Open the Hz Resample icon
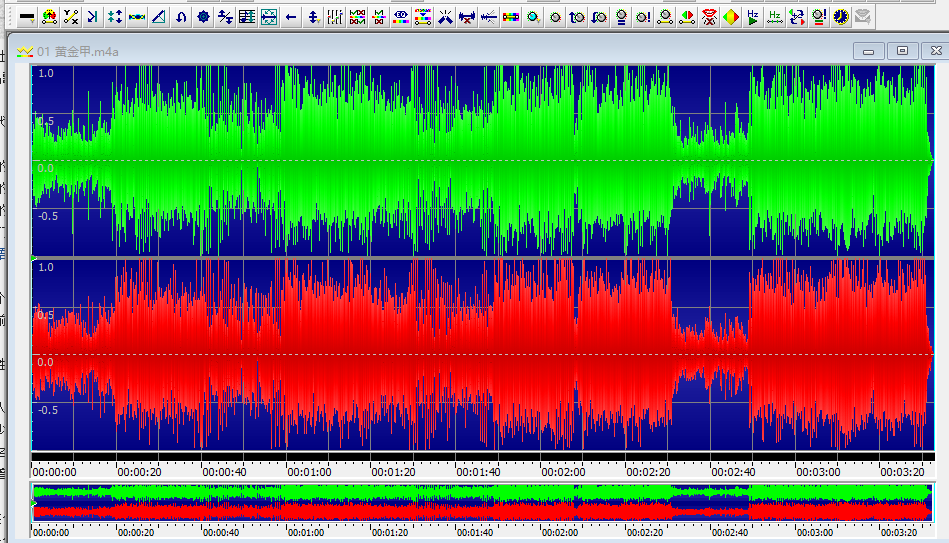Viewport: 949px width, 543px height. tap(774, 17)
